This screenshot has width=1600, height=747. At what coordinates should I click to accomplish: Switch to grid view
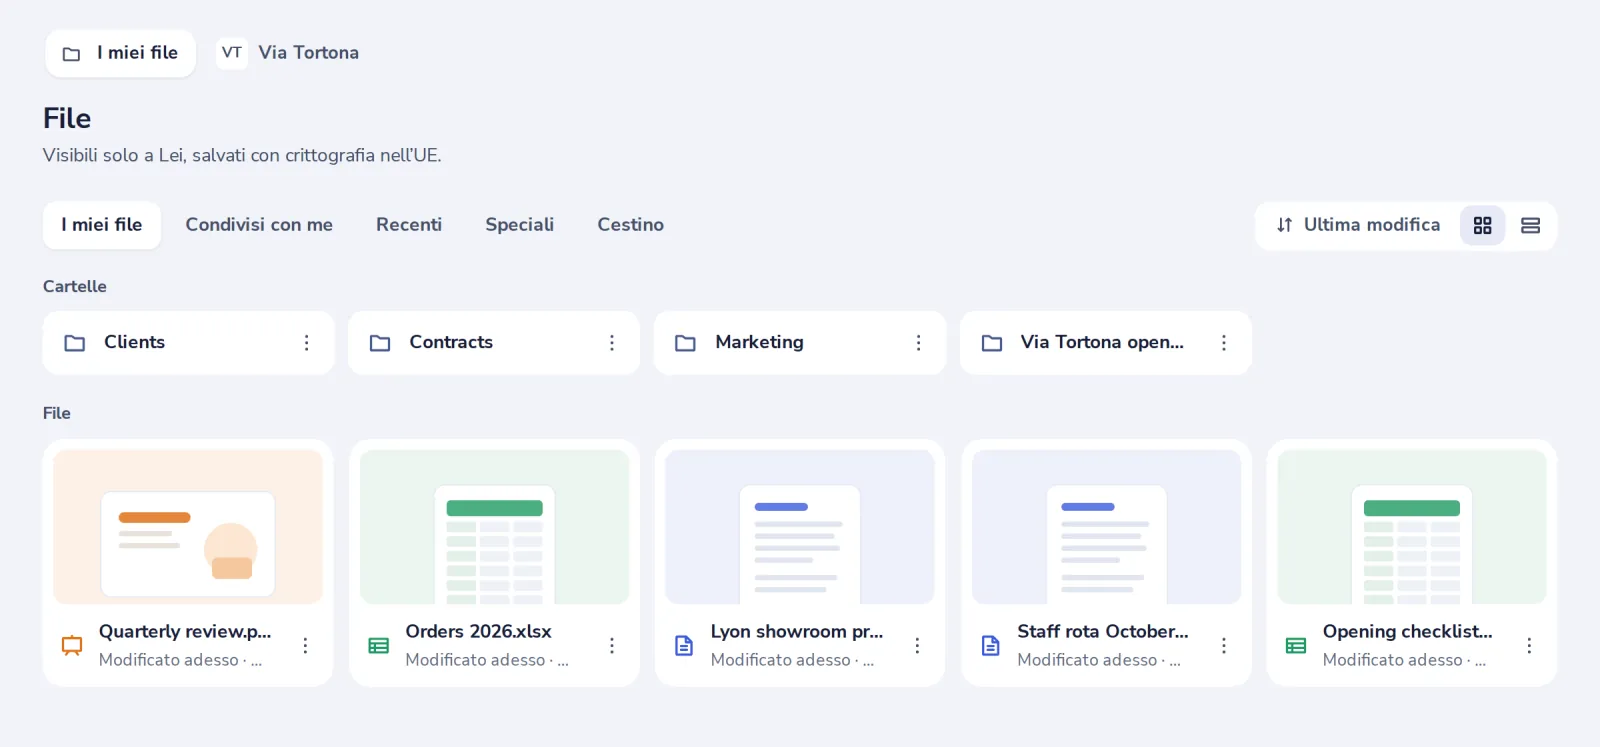1482,226
